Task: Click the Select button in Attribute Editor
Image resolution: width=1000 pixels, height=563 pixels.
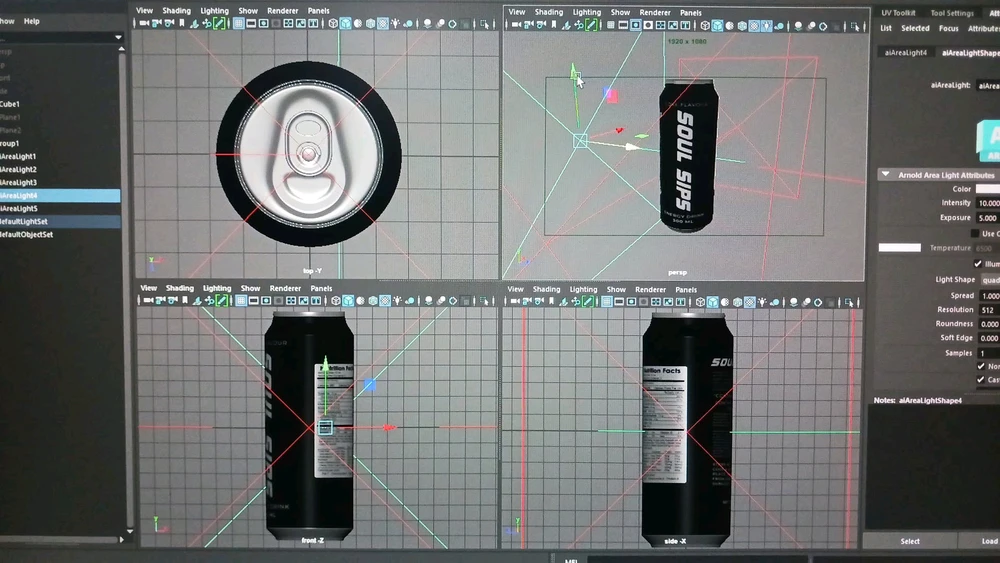Action: click(x=910, y=541)
